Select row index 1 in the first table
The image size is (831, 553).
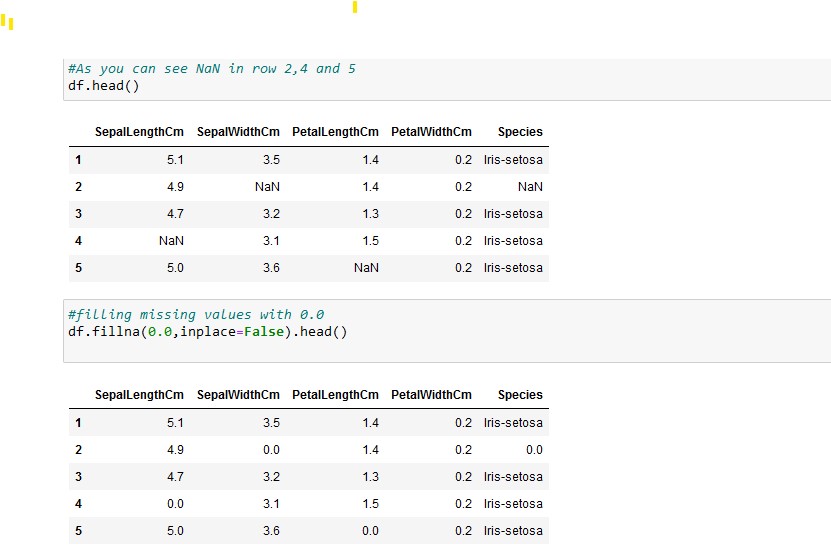(78, 160)
